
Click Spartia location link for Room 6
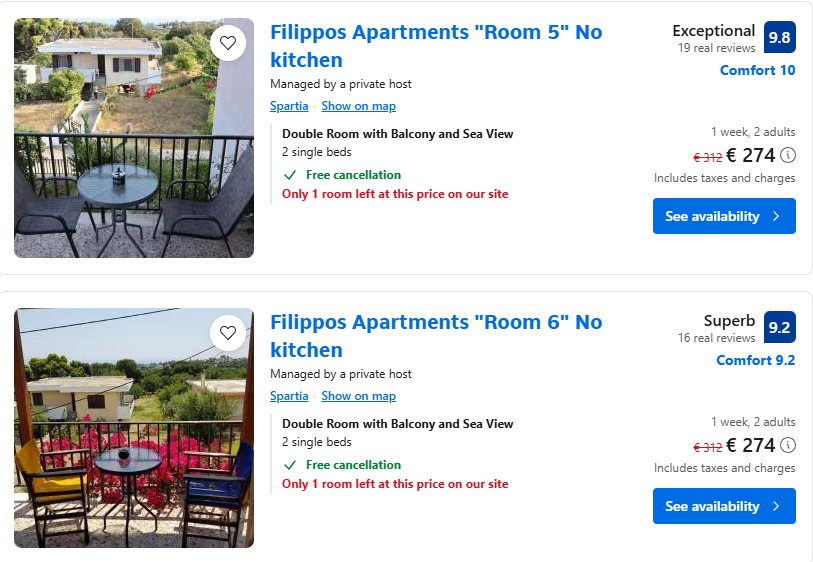289,396
